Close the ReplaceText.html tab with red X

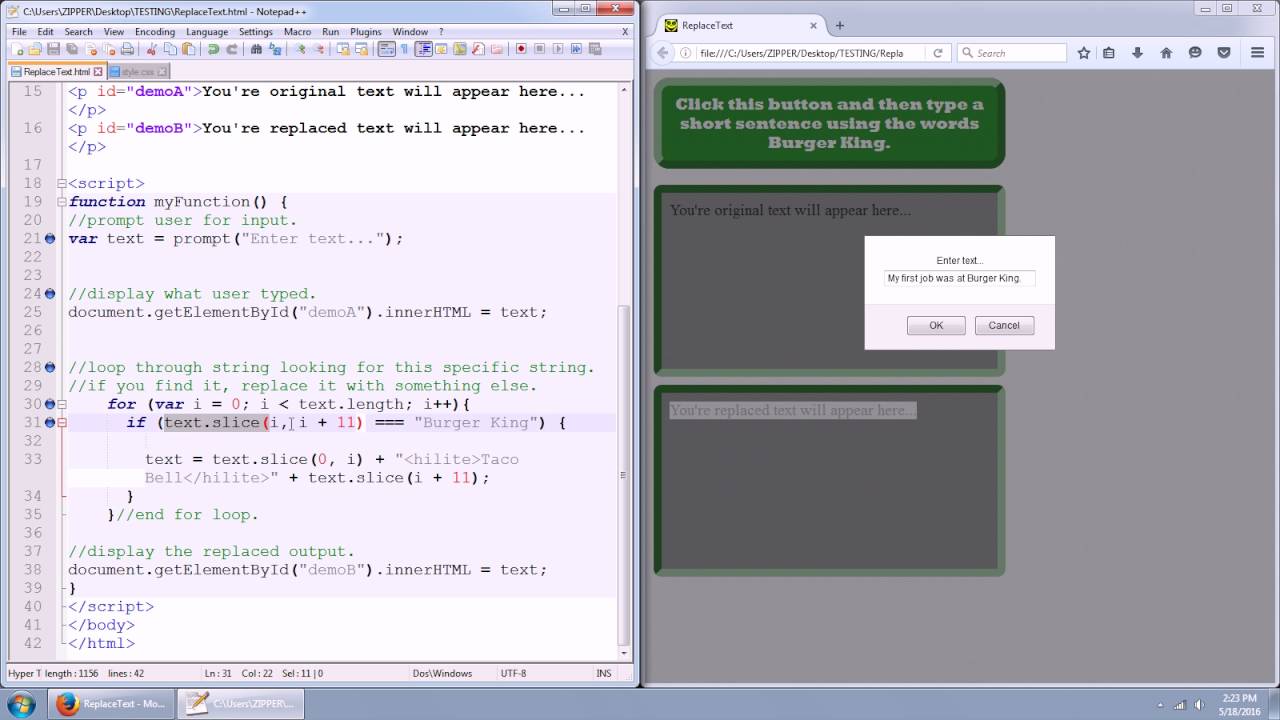(x=99, y=72)
